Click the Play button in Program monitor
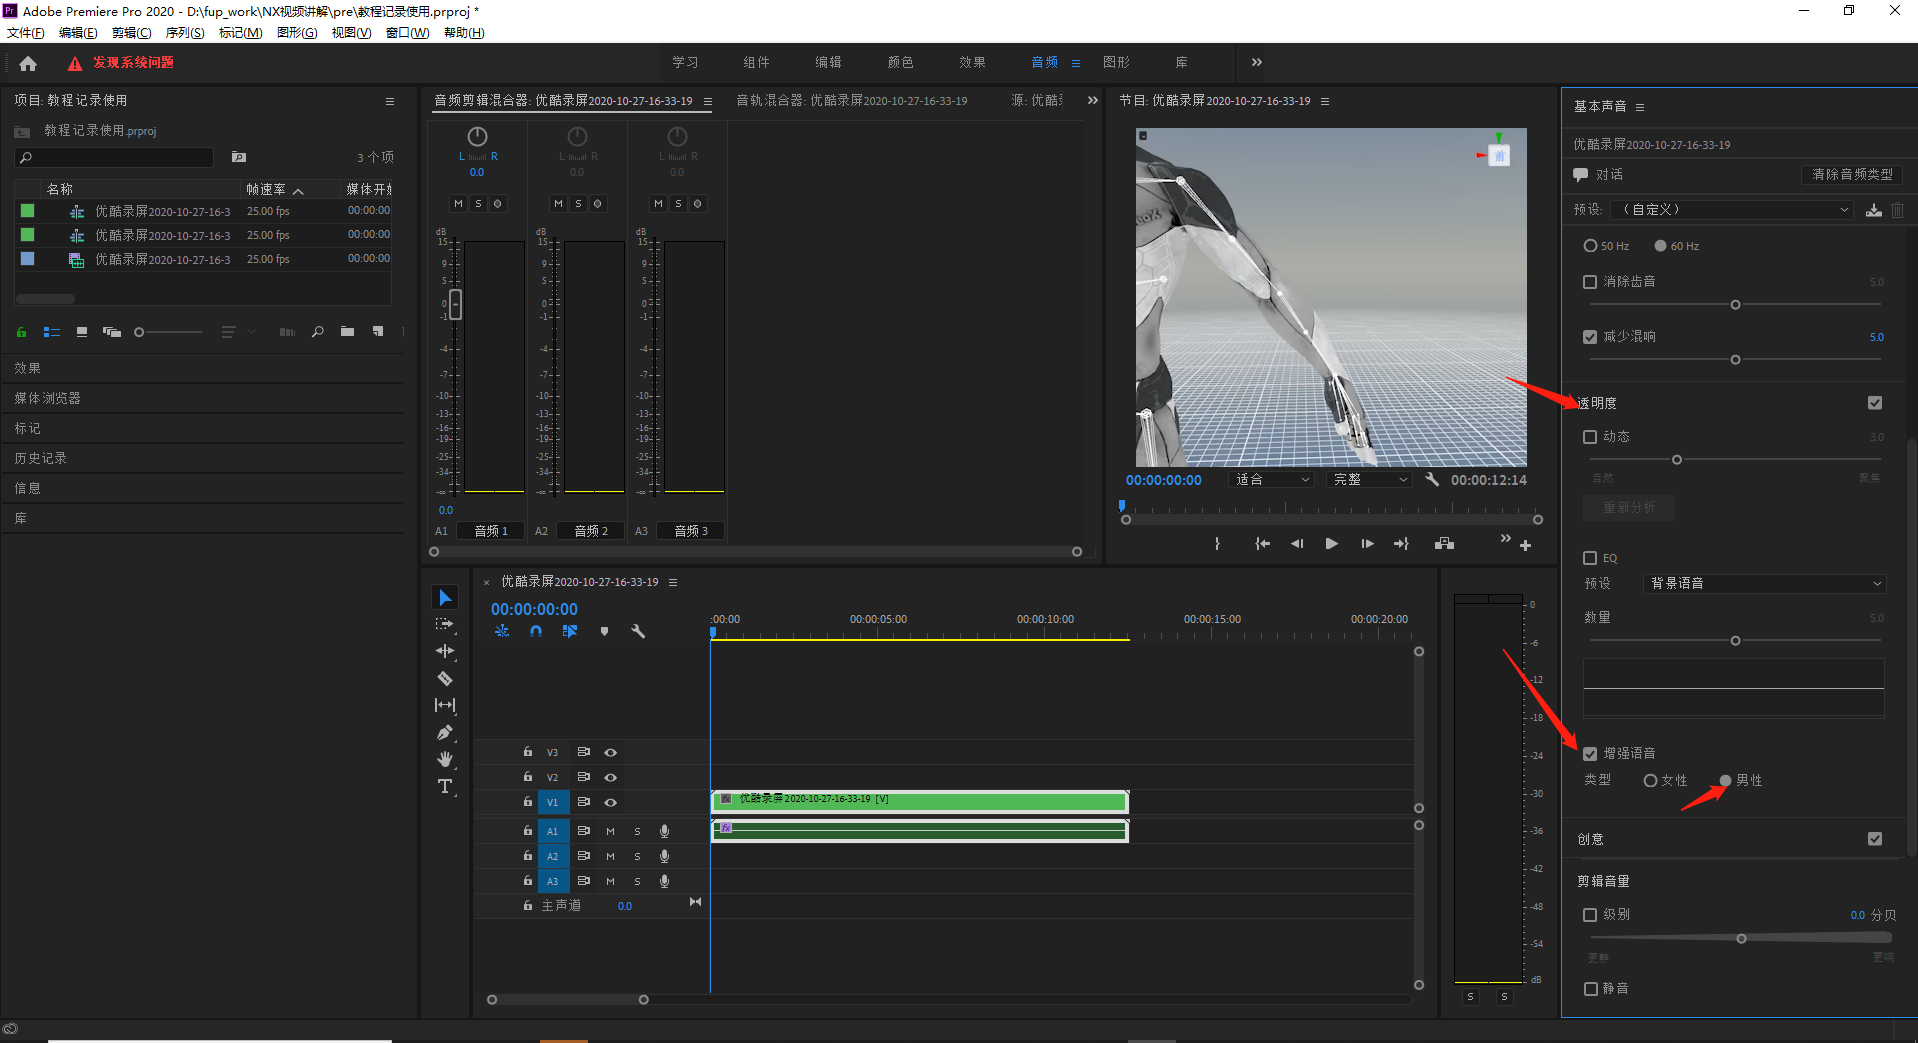 coord(1331,544)
